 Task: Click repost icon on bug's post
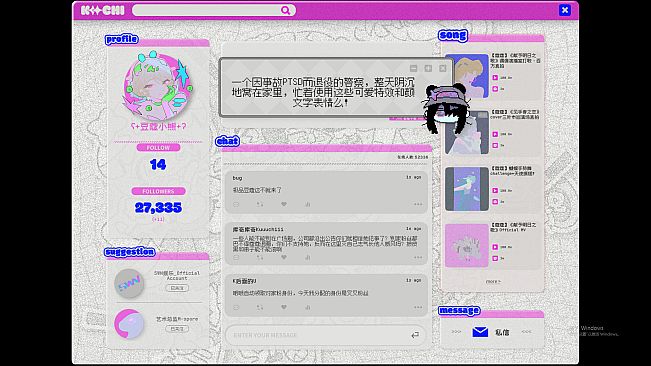tap(260, 204)
